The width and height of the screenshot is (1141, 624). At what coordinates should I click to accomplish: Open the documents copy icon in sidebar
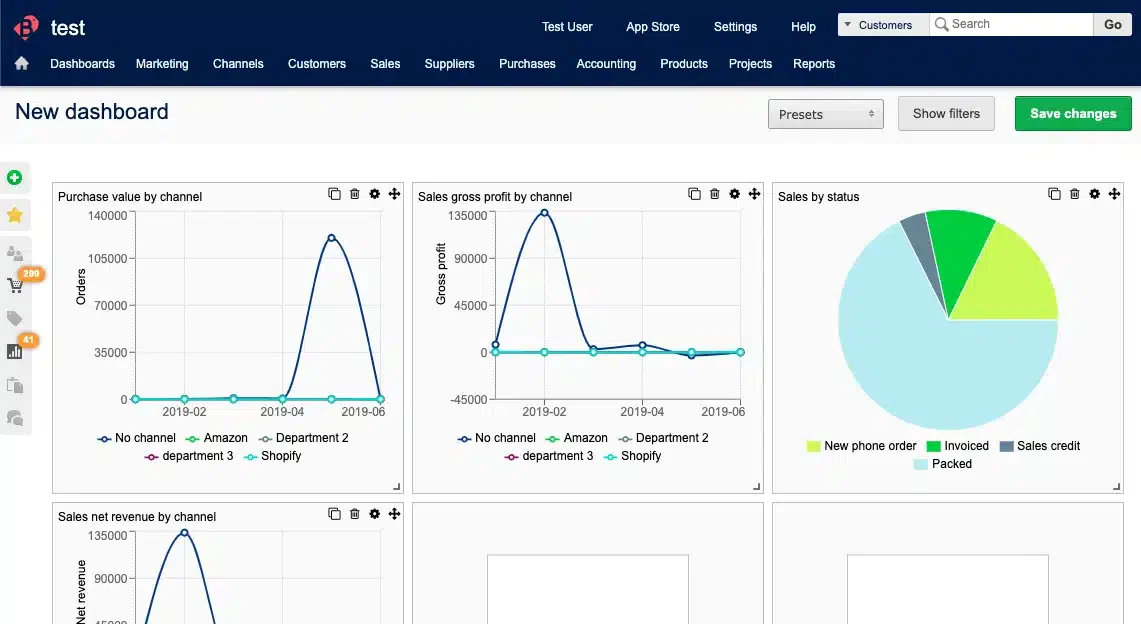pyautogui.click(x=15, y=385)
